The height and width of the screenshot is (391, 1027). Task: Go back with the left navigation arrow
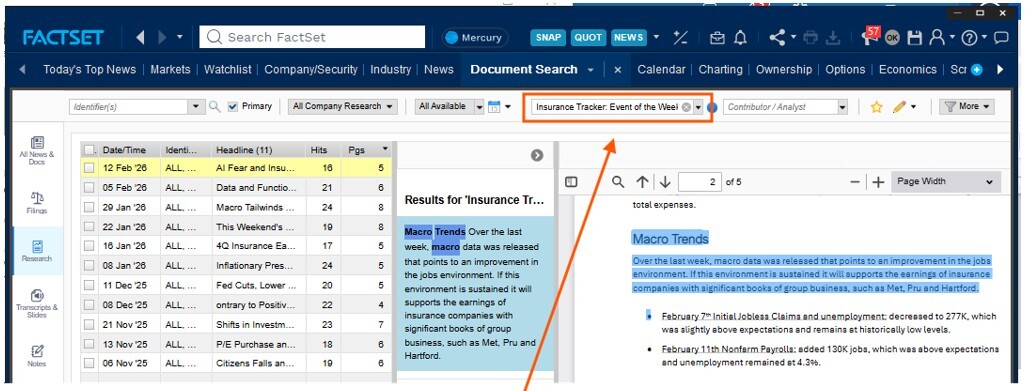(x=140, y=37)
